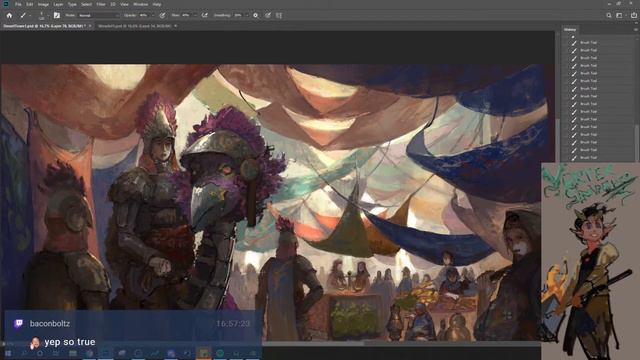This screenshot has height=360, width=640.
Task: Open Spotify from the taskbar
Action: [x=220, y=353]
